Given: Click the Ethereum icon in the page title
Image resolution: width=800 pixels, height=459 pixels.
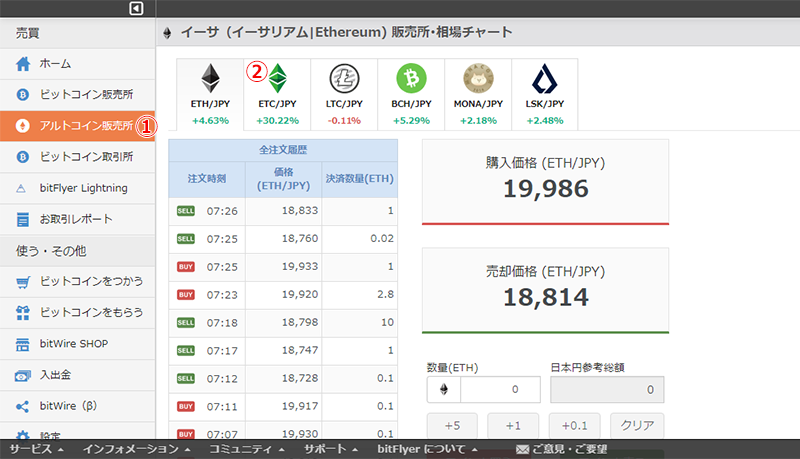Looking at the screenshot, I should (167, 34).
